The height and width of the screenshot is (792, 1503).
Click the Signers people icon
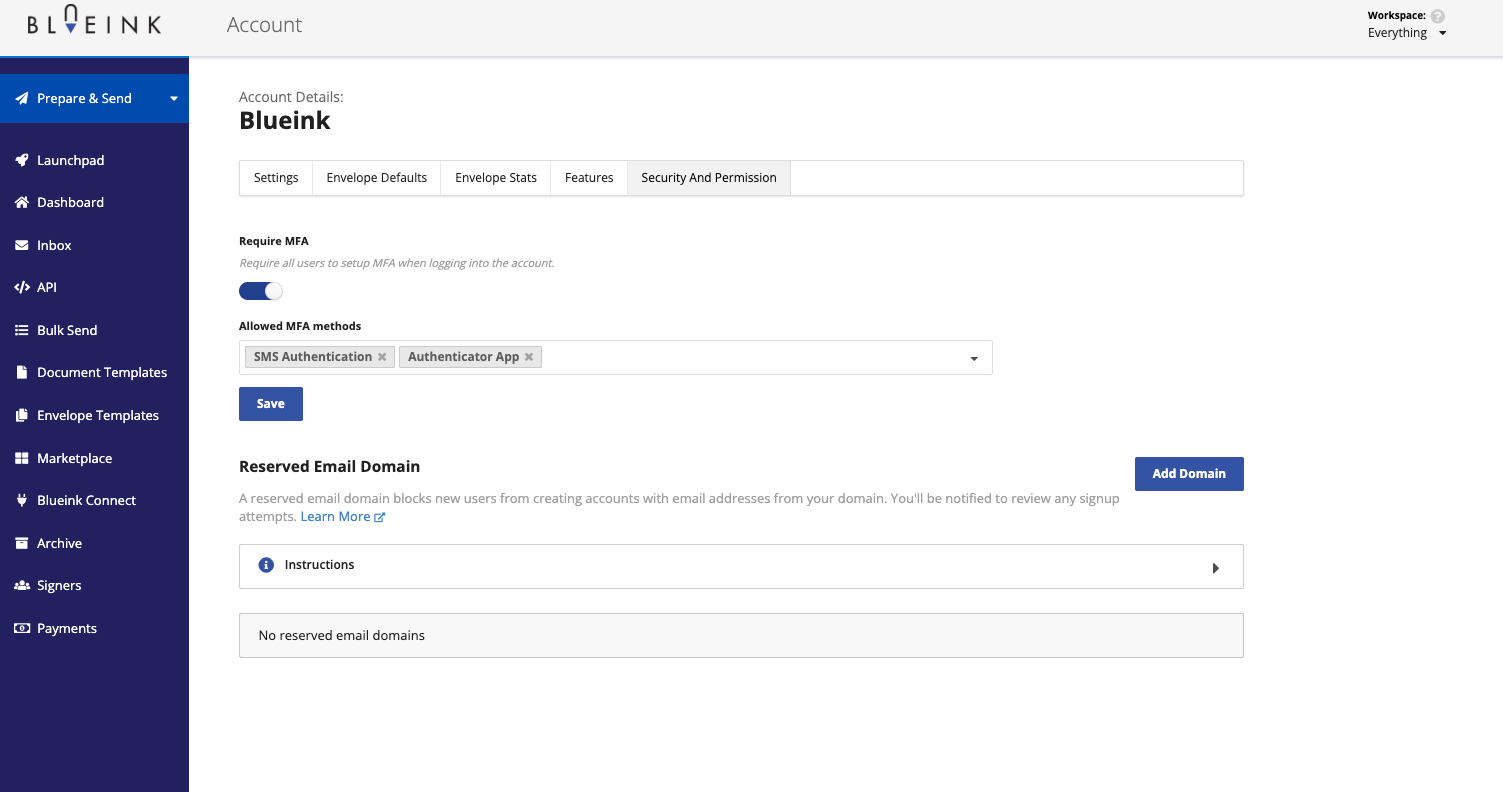(x=22, y=585)
